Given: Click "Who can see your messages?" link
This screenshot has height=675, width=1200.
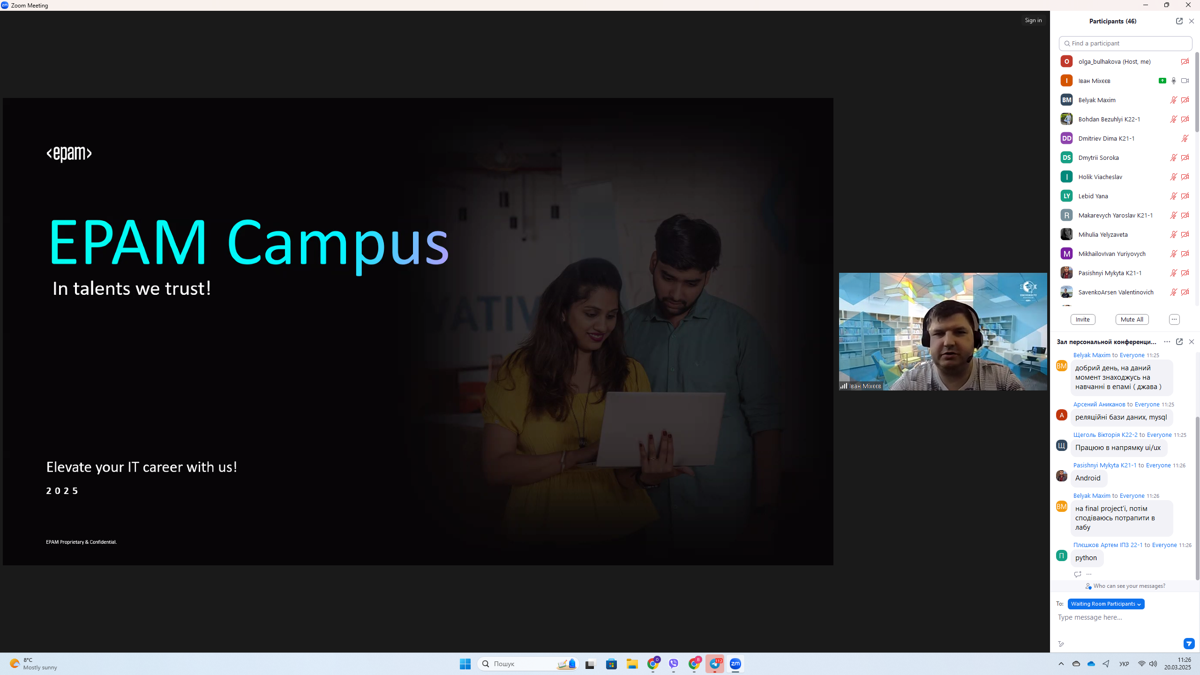Looking at the screenshot, I should pyautogui.click(x=1129, y=586).
